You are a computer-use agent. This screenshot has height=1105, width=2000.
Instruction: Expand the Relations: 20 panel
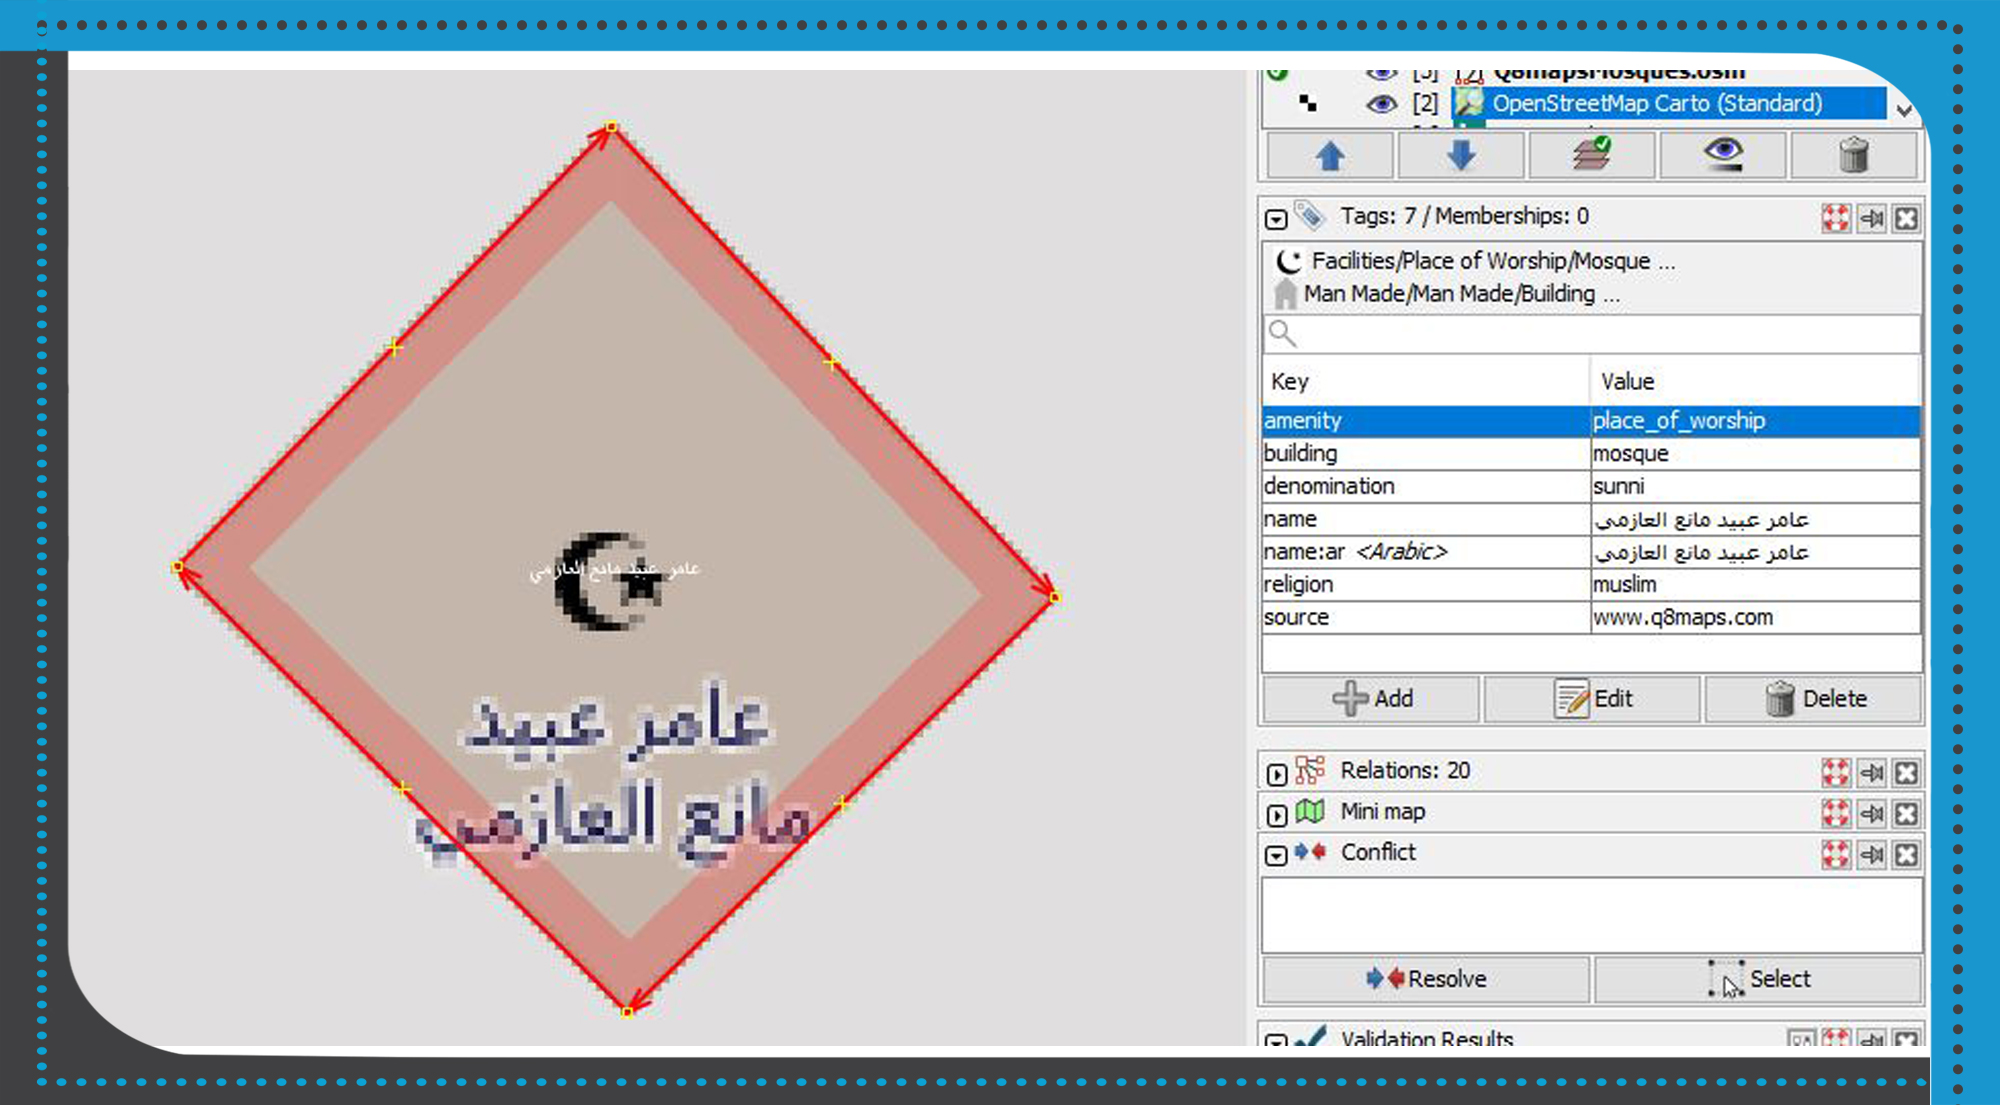[x=1276, y=773]
